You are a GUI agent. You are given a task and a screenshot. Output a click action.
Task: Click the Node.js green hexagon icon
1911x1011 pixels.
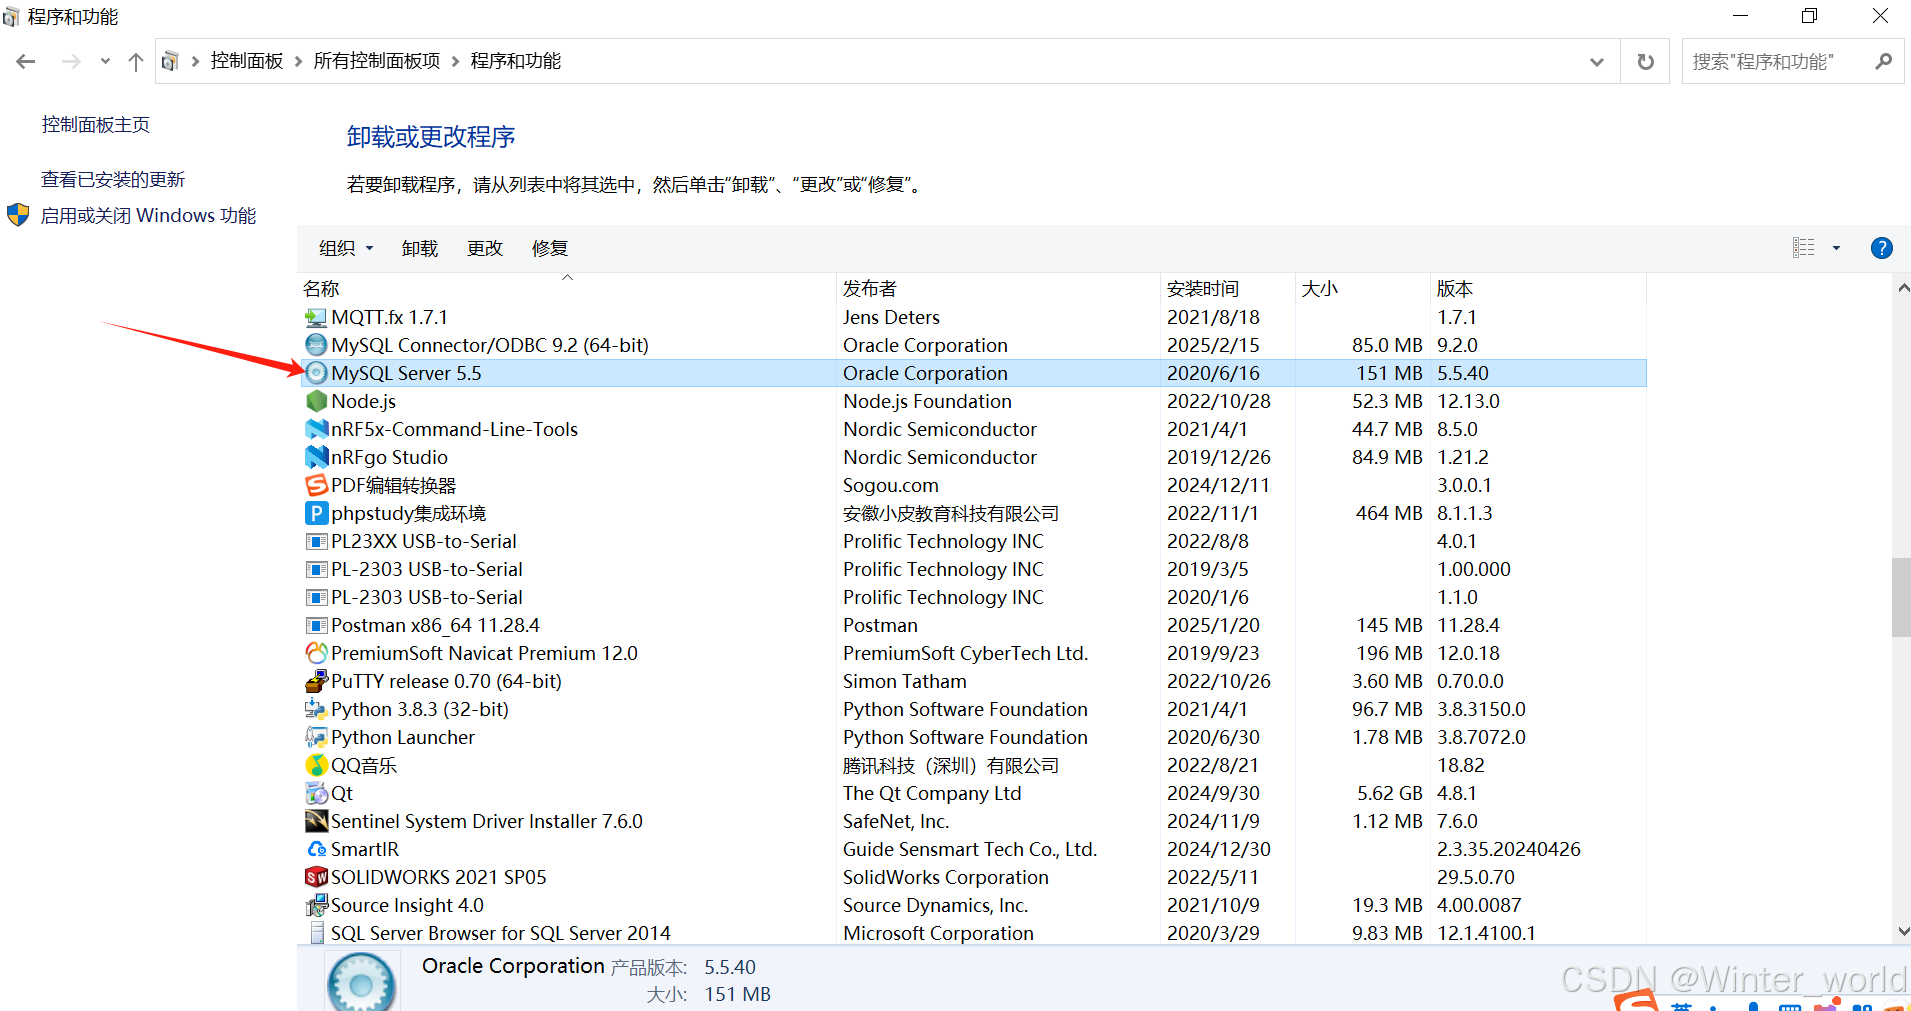pyautogui.click(x=316, y=401)
